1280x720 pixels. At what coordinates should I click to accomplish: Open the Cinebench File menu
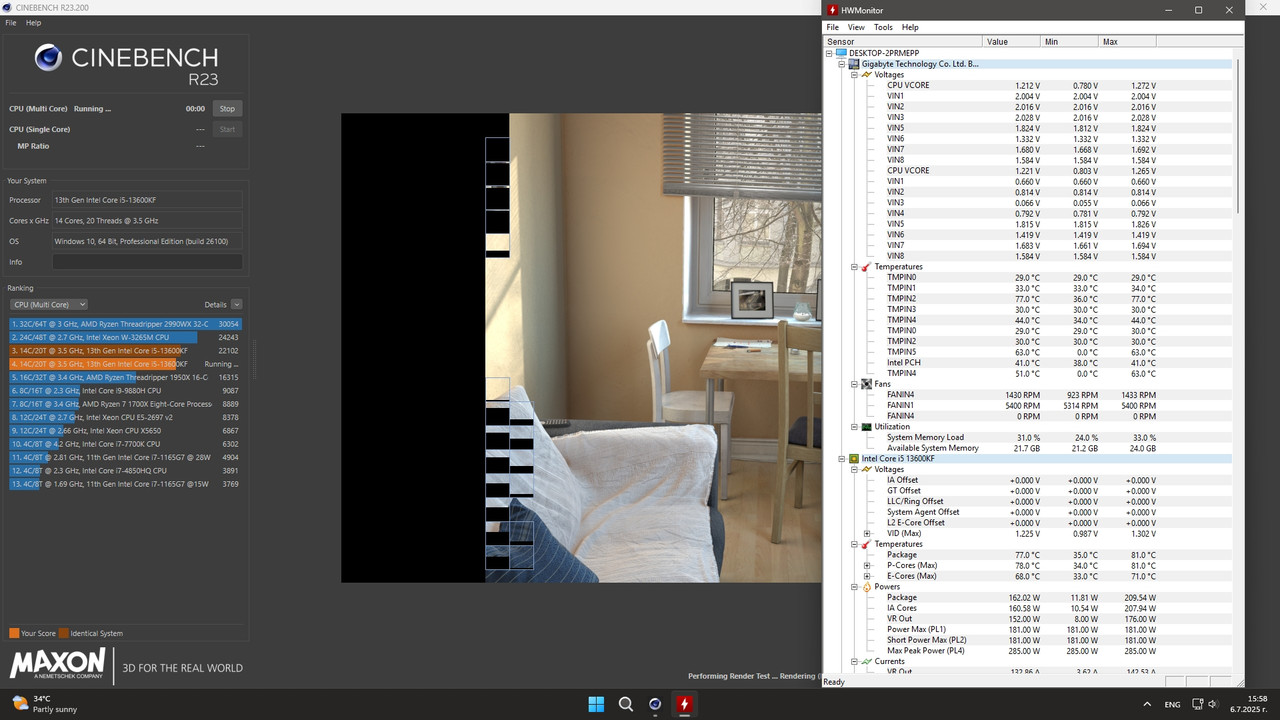[11, 22]
